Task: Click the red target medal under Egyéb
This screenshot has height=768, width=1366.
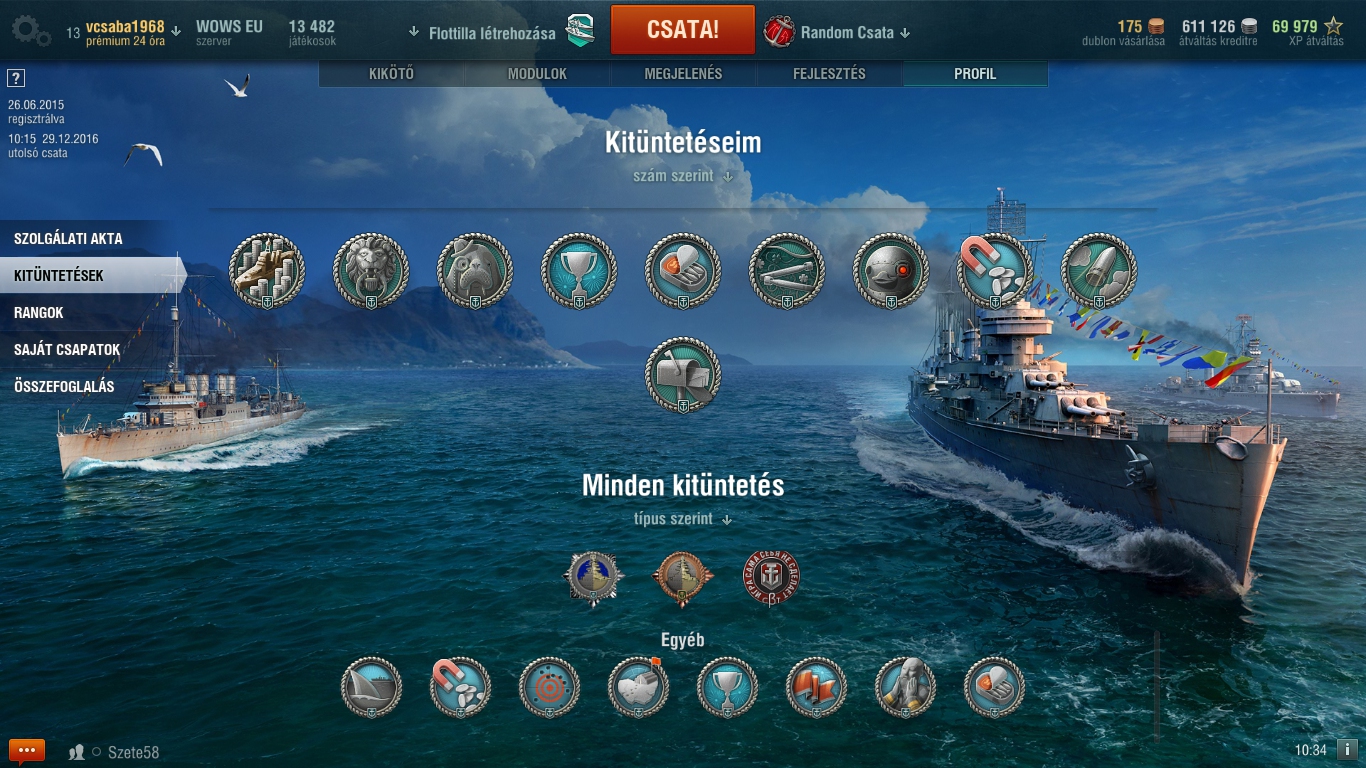Action: 549,688
